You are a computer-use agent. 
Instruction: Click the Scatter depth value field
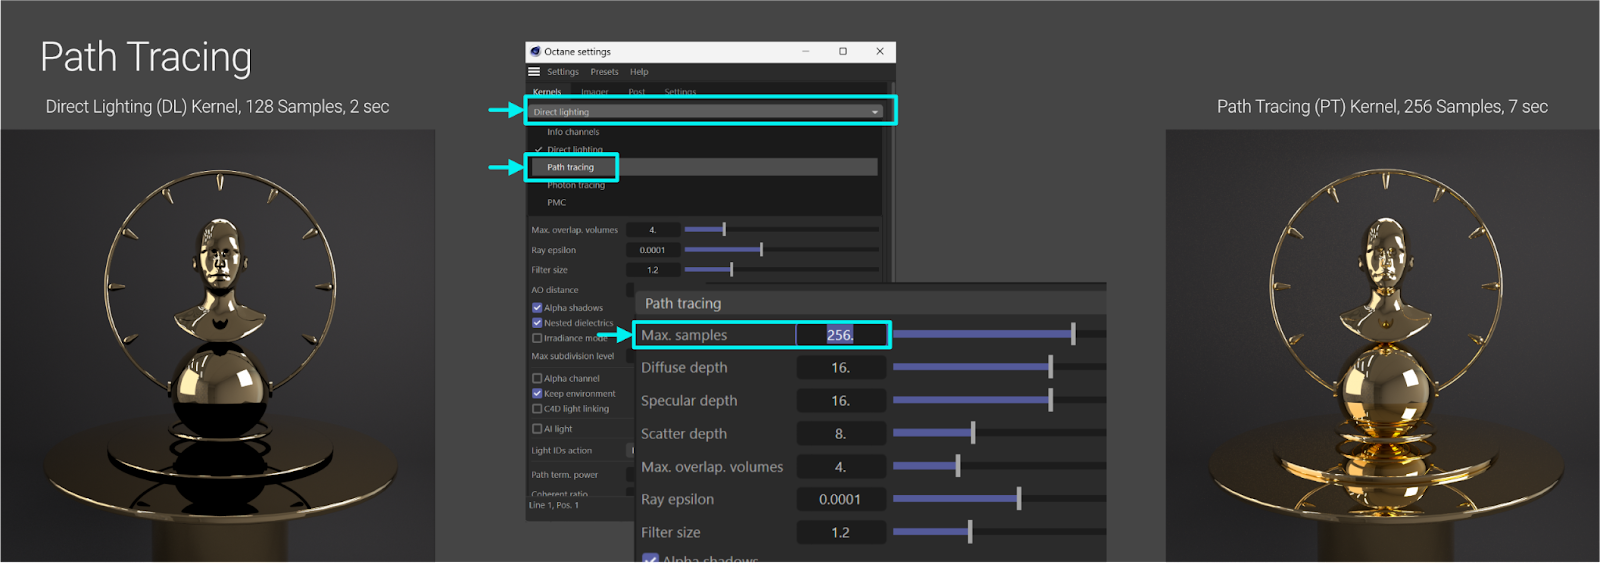(840, 434)
